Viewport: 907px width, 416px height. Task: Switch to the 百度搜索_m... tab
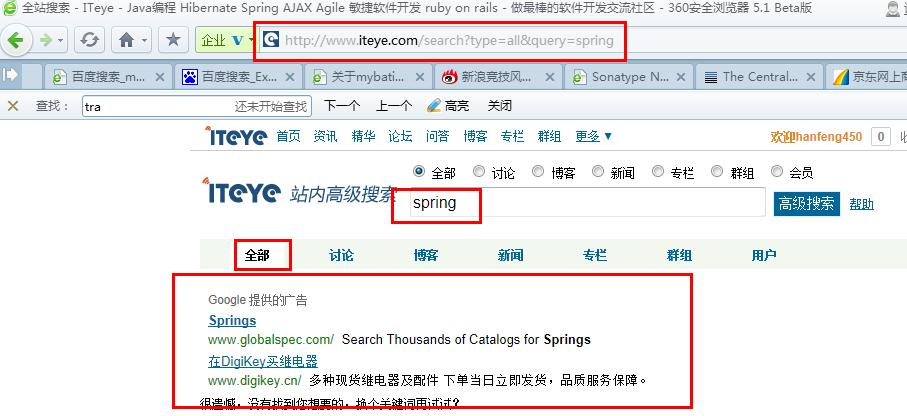pos(108,76)
